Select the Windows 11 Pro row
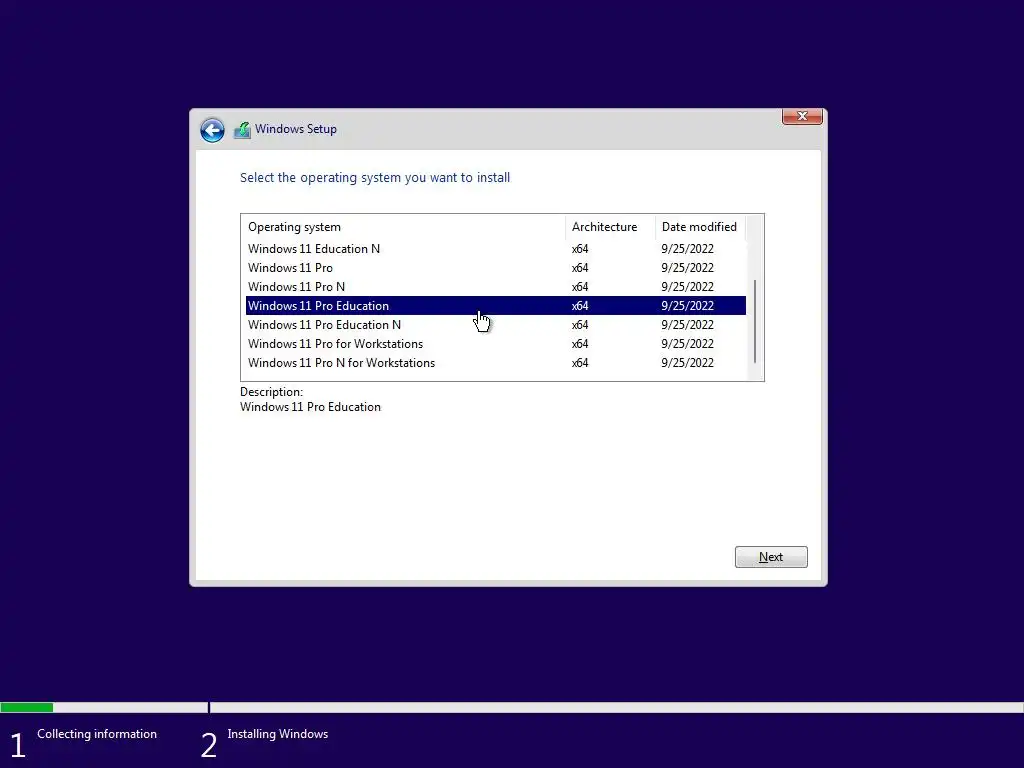Screen dimensions: 1024x768 tap(496, 268)
